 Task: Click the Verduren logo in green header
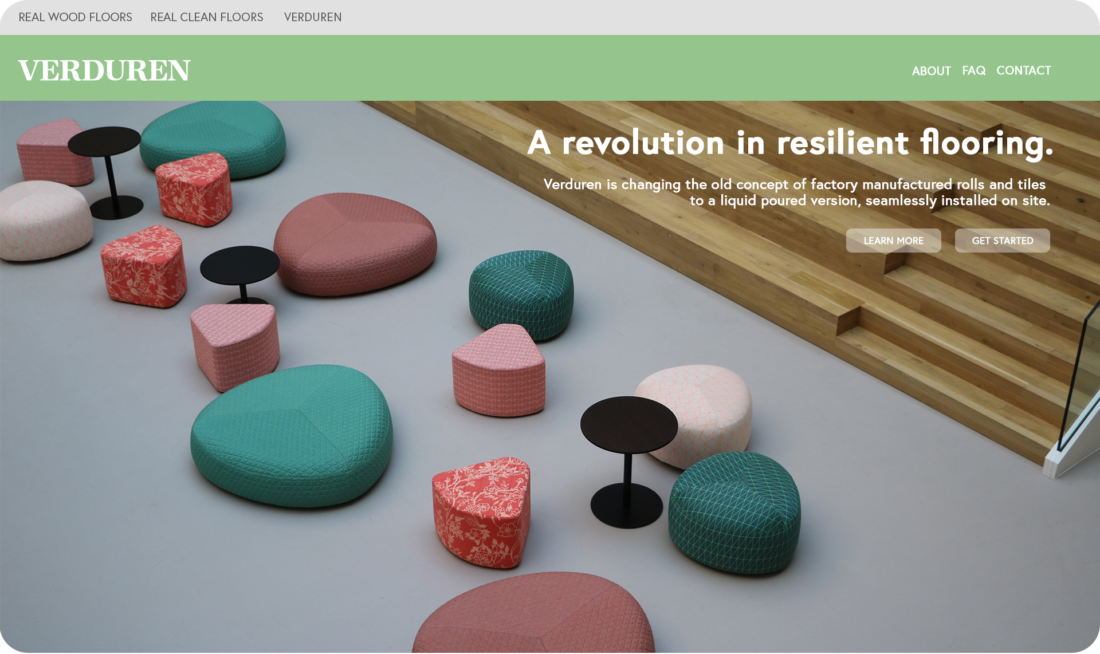tap(104, 70)
